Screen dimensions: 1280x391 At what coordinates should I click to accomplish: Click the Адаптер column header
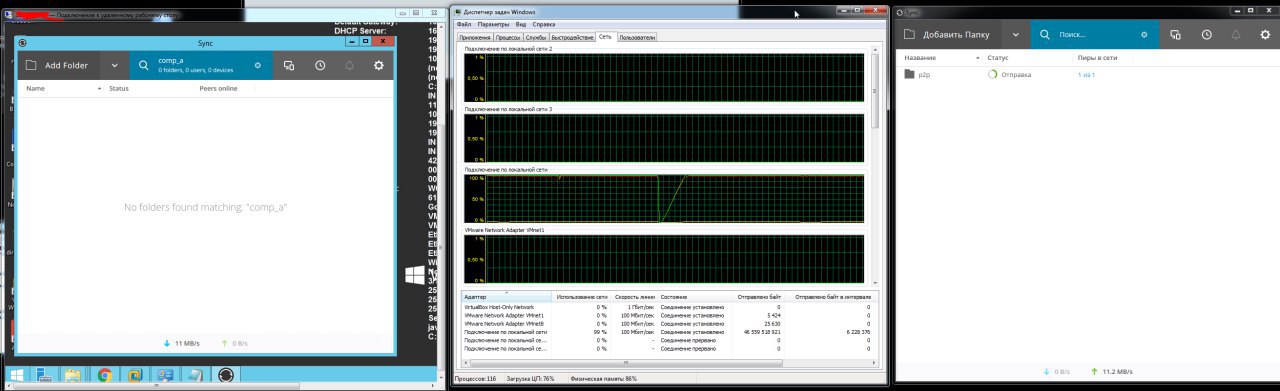pyautogui.click(x=506, y=297)
